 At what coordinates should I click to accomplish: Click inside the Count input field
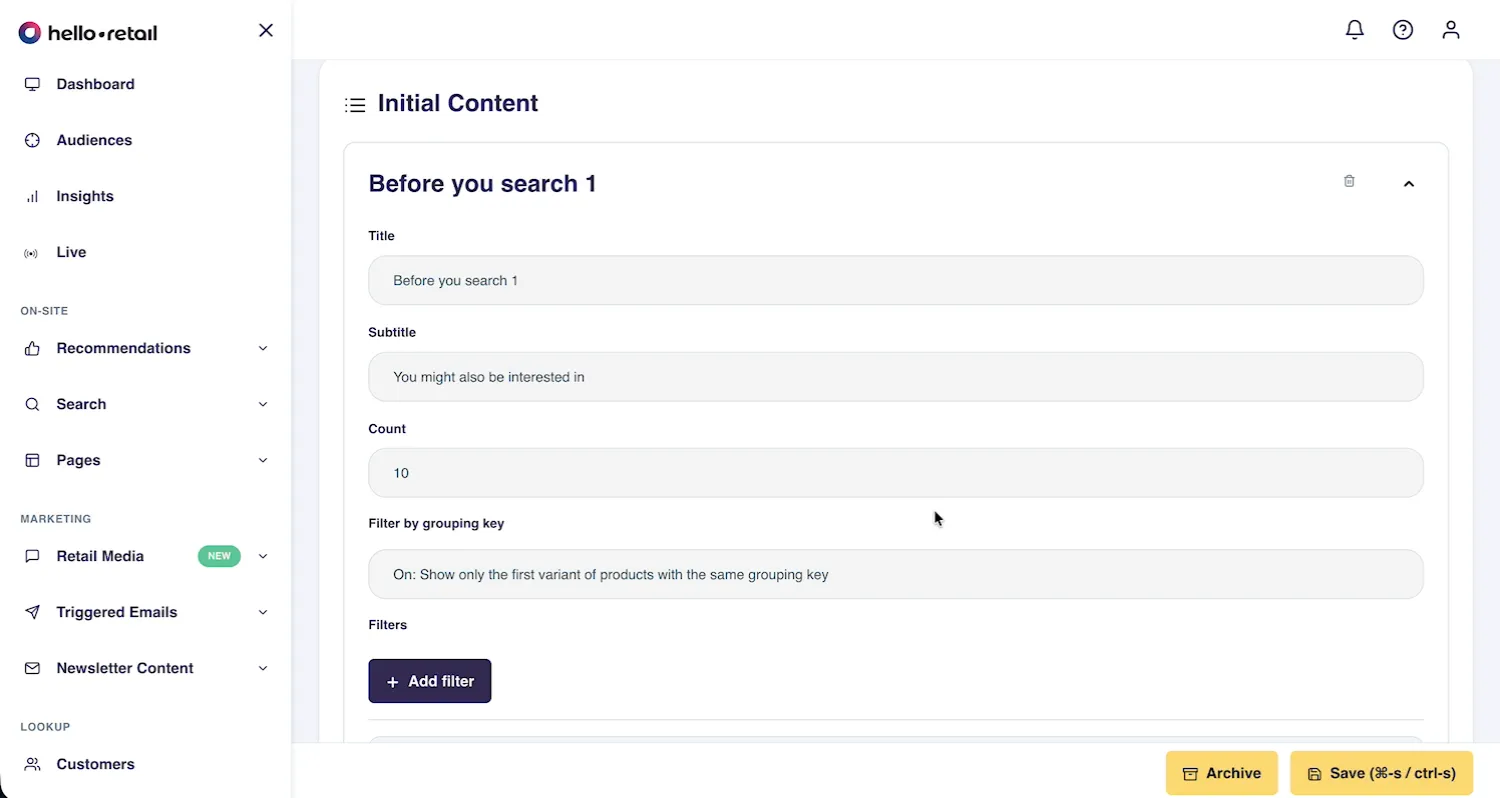click(895, 472)
